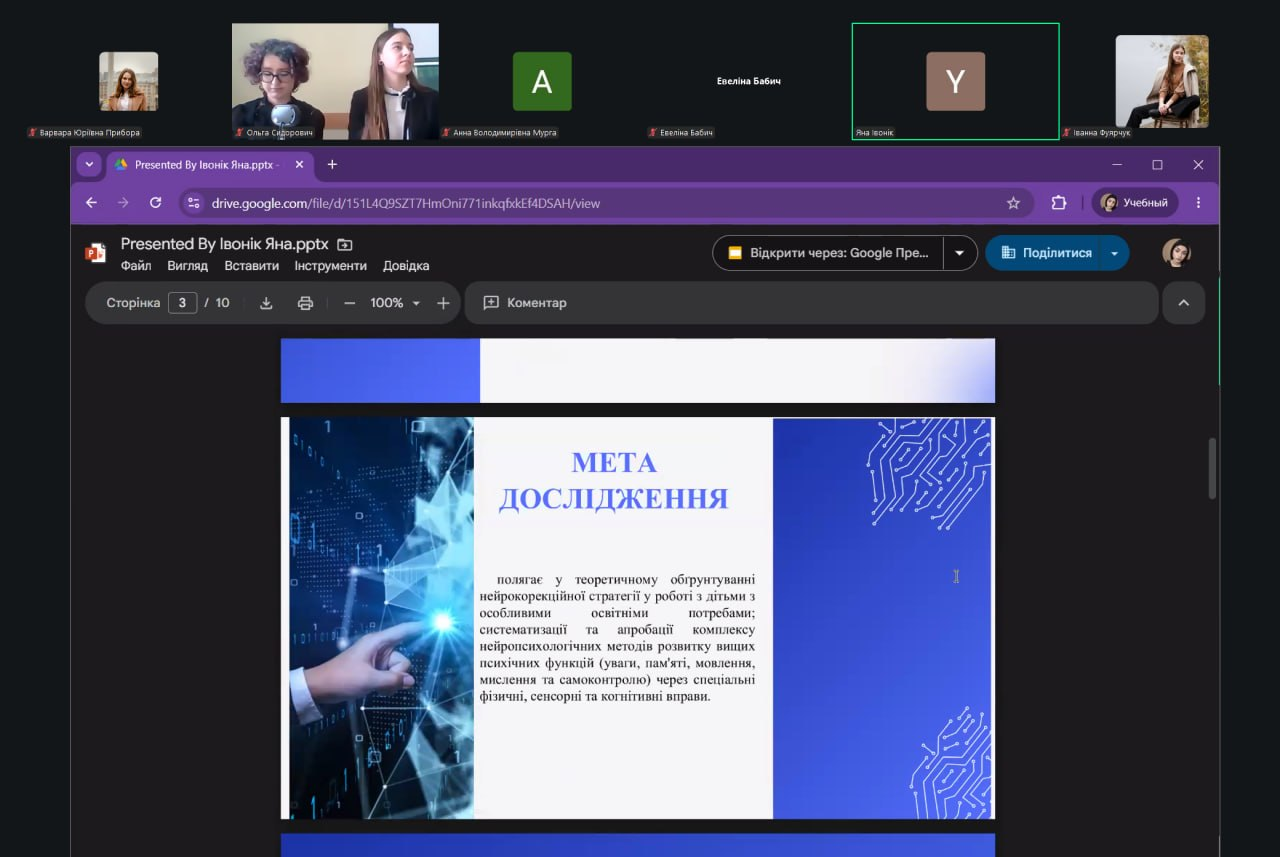Select the Евеліна Бабич participant tile
The image size is (1280, 857).
(748, 81)
